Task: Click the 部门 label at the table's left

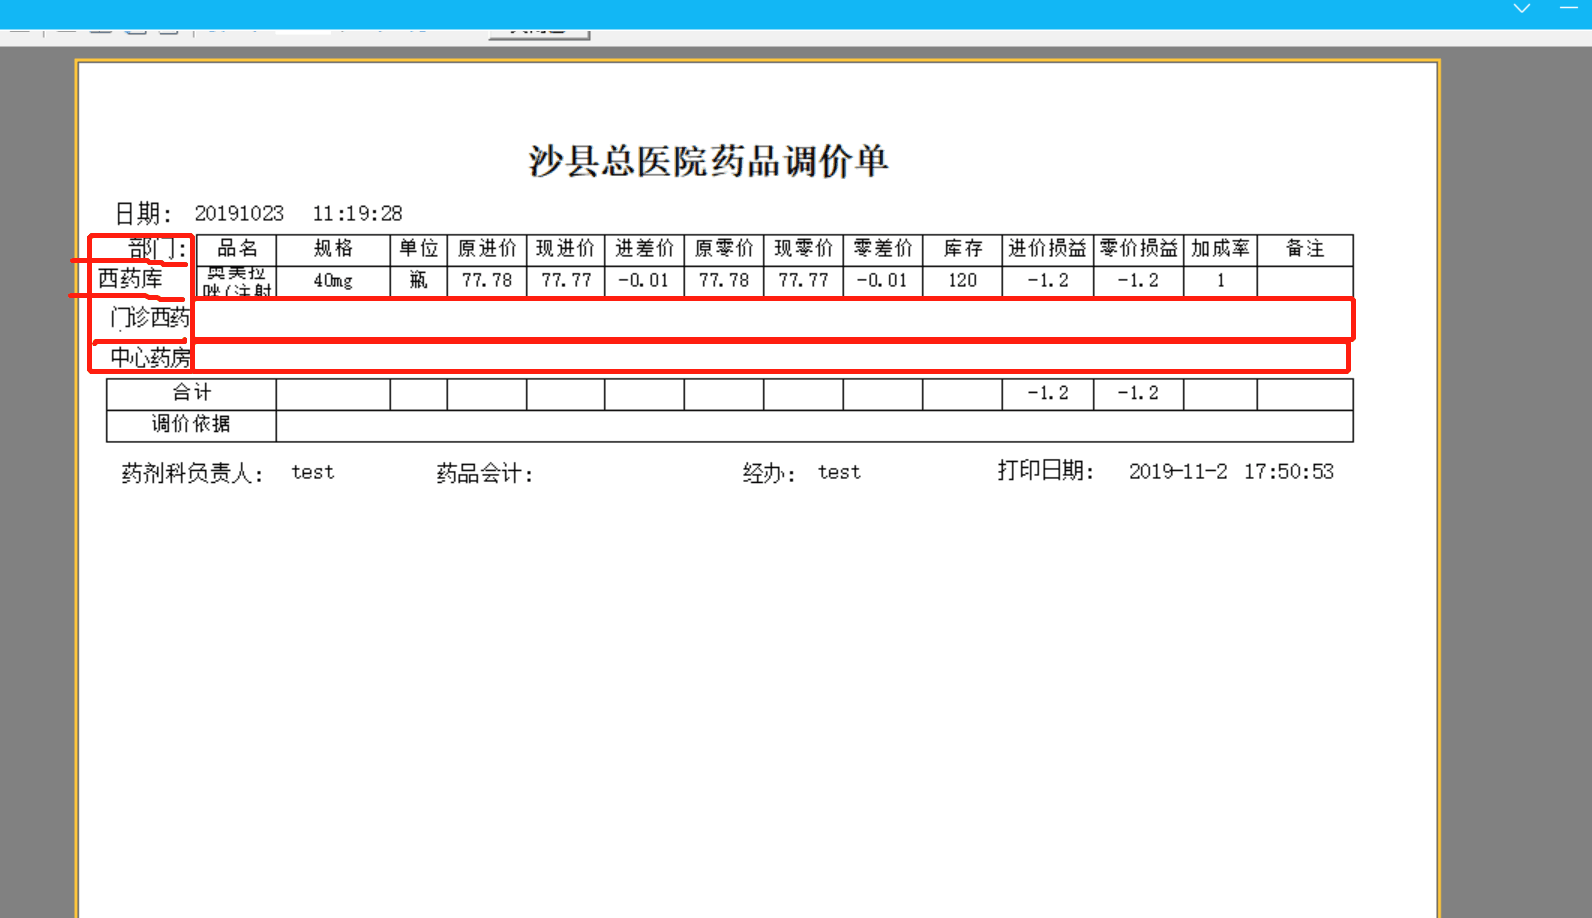Action: pos(158,249)
